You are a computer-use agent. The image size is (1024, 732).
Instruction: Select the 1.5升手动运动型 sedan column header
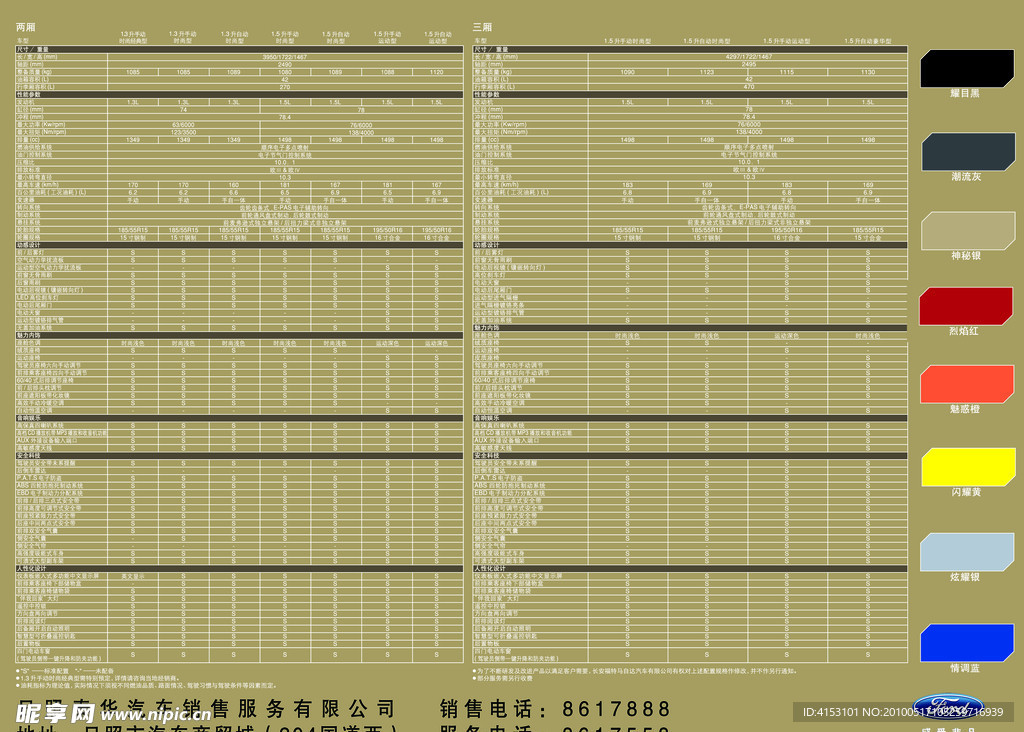(x=787, y=40)
